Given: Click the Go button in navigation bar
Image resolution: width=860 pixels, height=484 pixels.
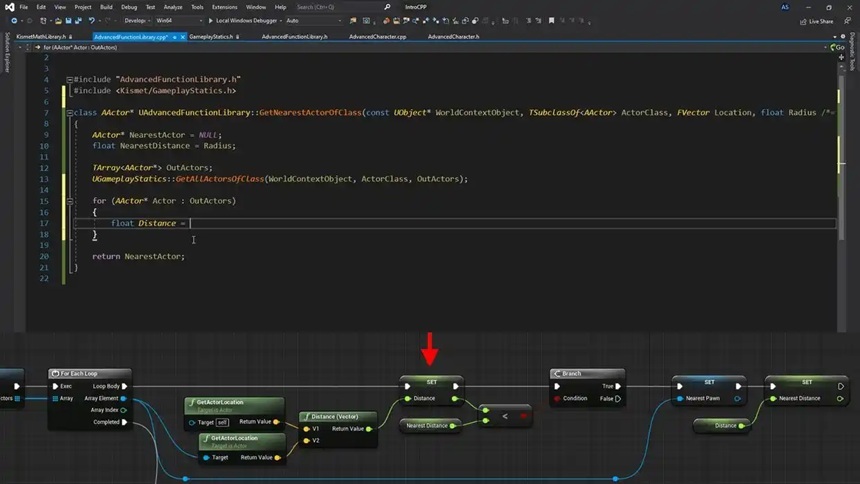Looking at the screenshot, I should coord(837,47).
